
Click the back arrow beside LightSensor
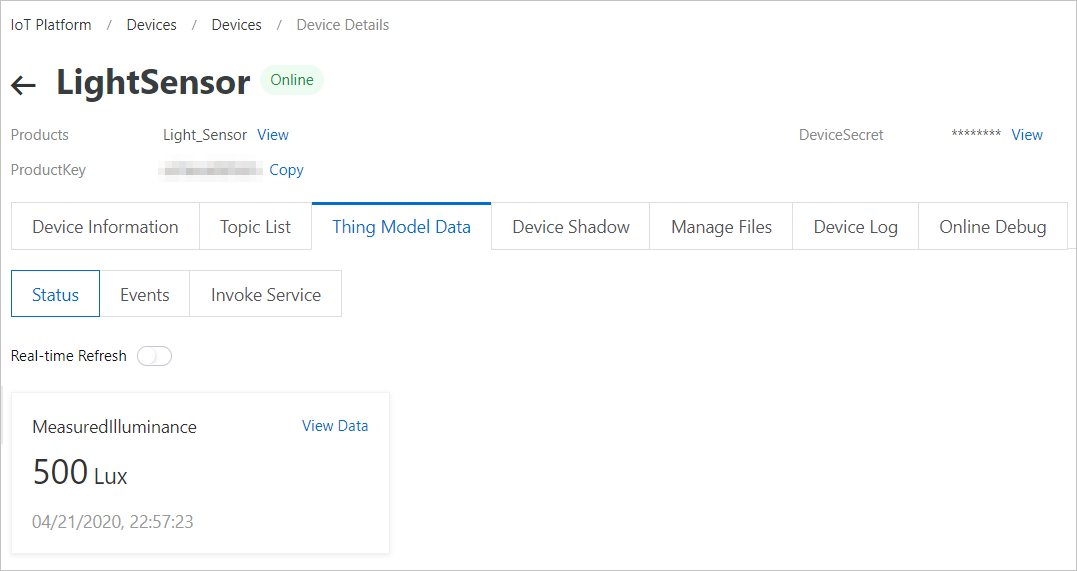point(23,85)
